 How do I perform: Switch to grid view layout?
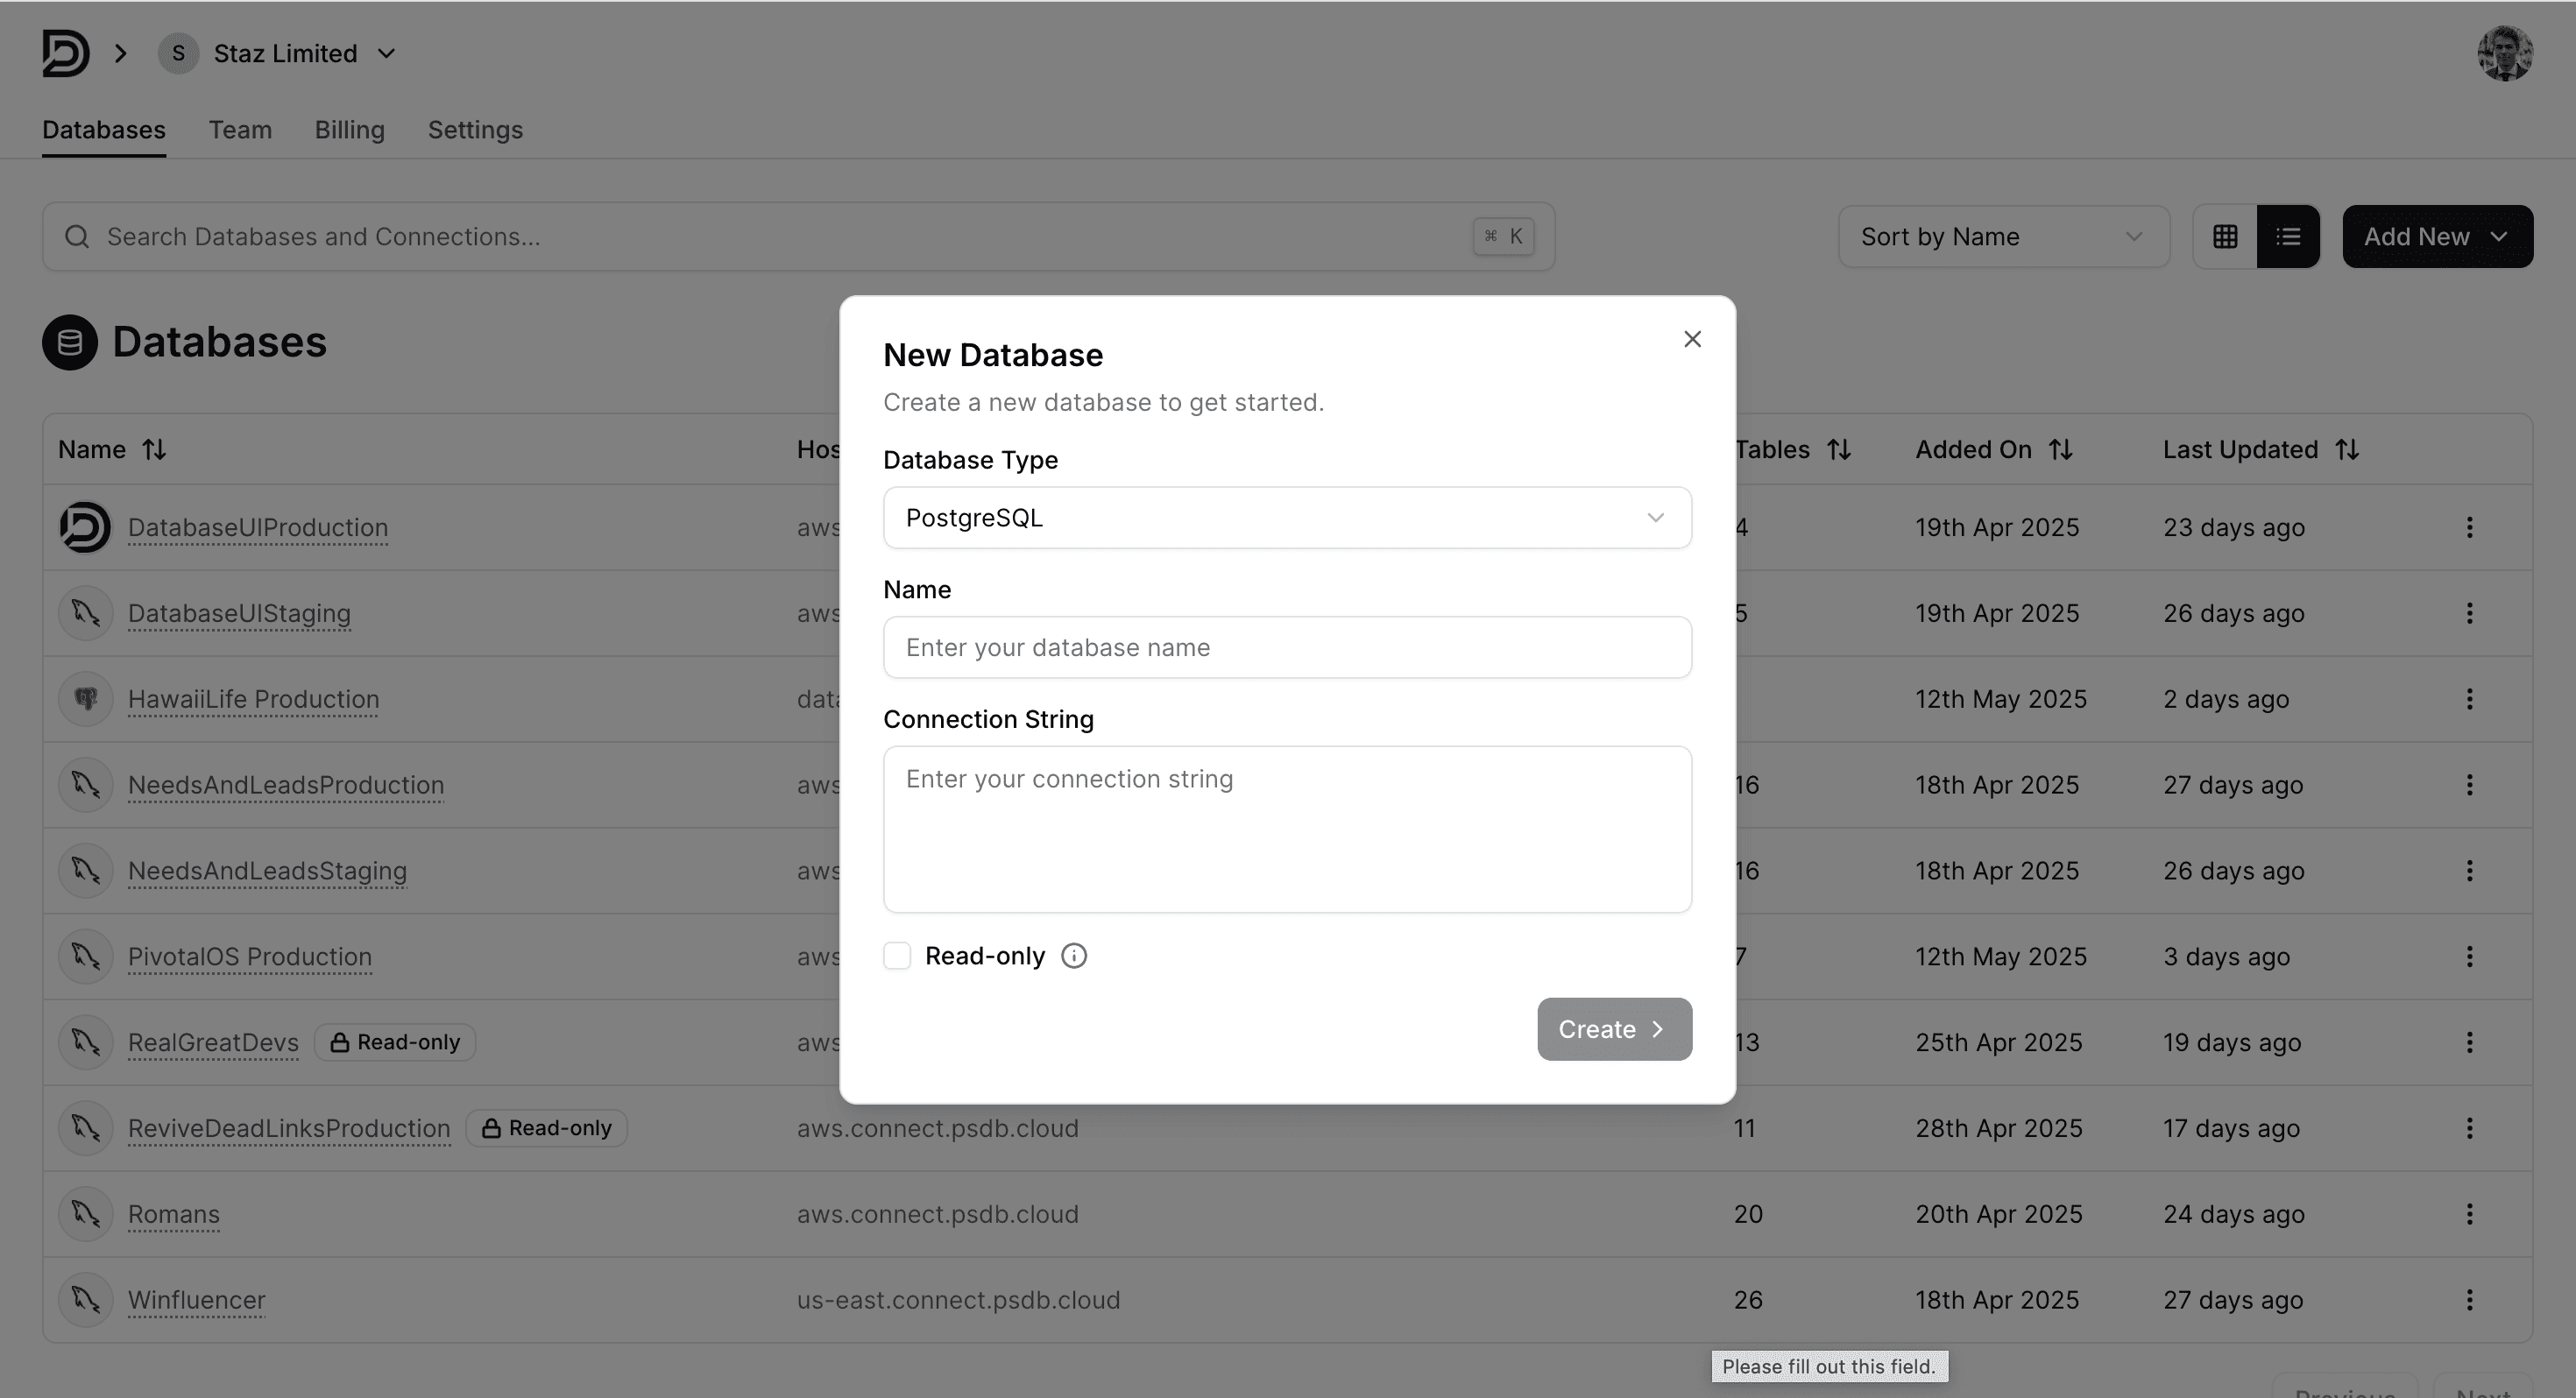click(x=2225, y=237)
